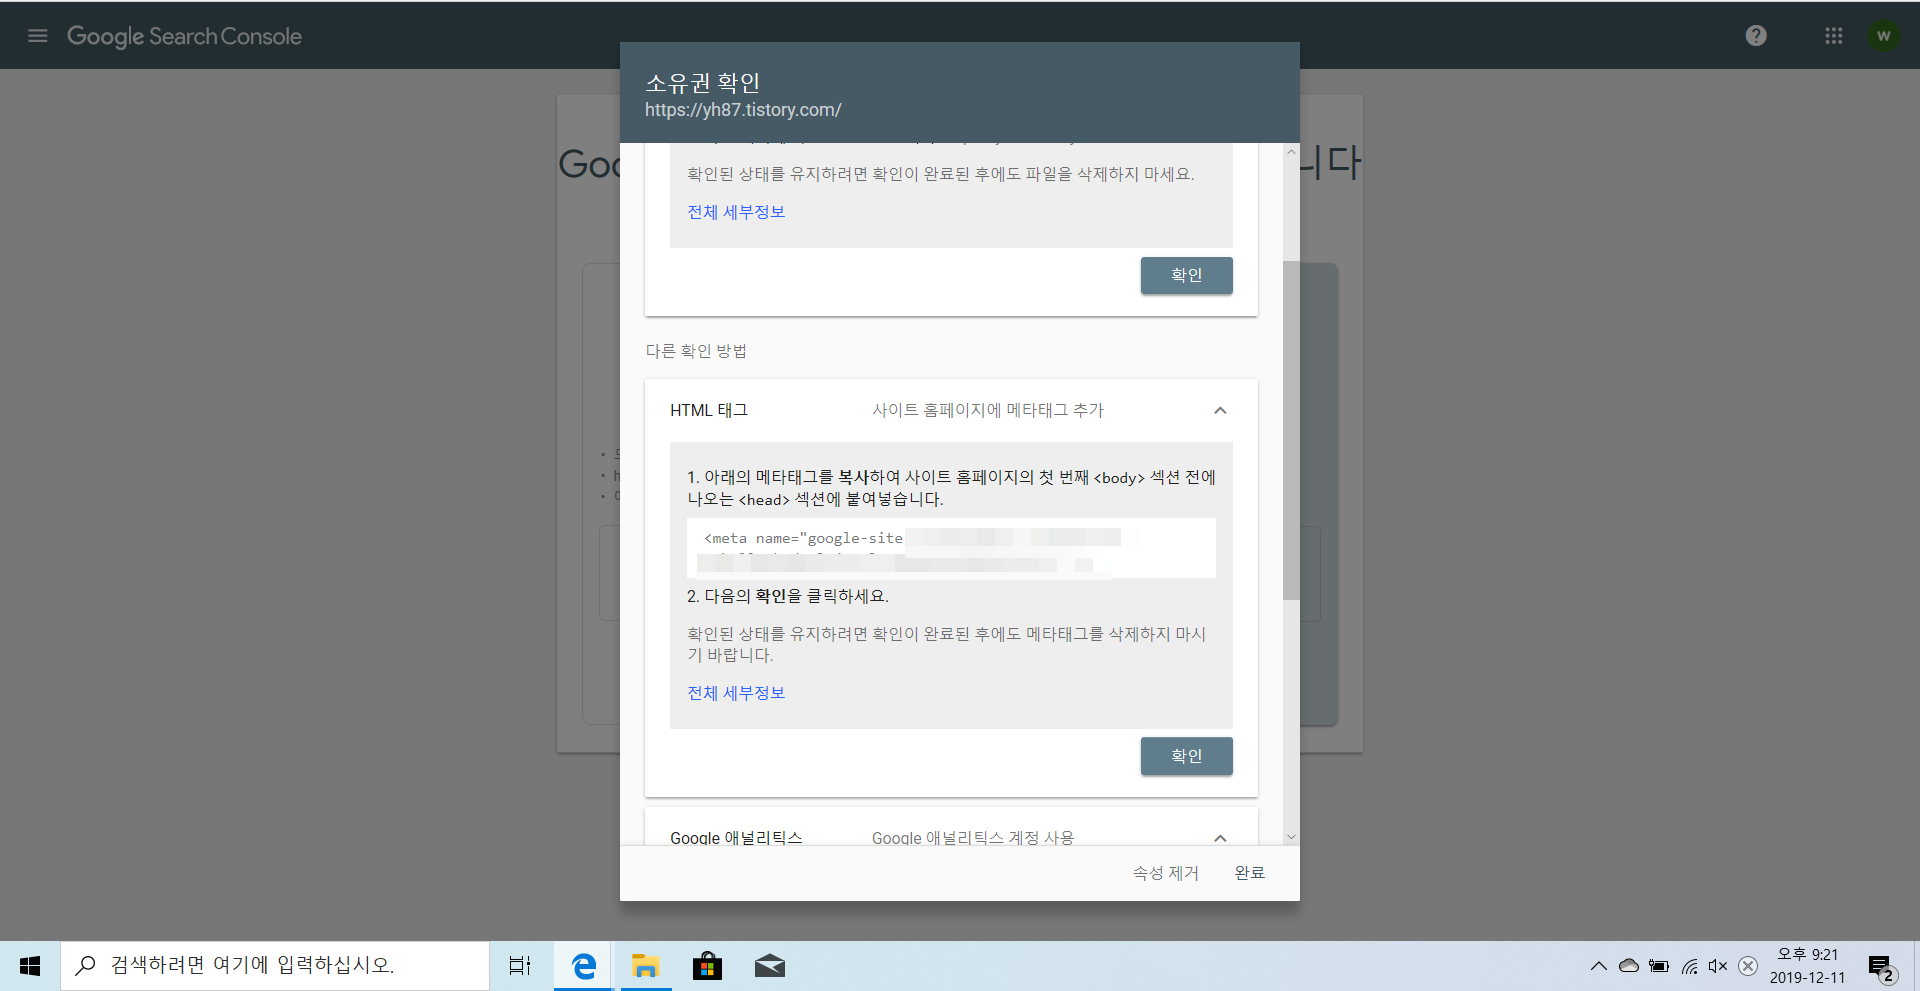Image resolution: width=1920 pixels, height=991 pixels.
Task: Click 확인 button in the upper section
Action: pos(1186,275)
